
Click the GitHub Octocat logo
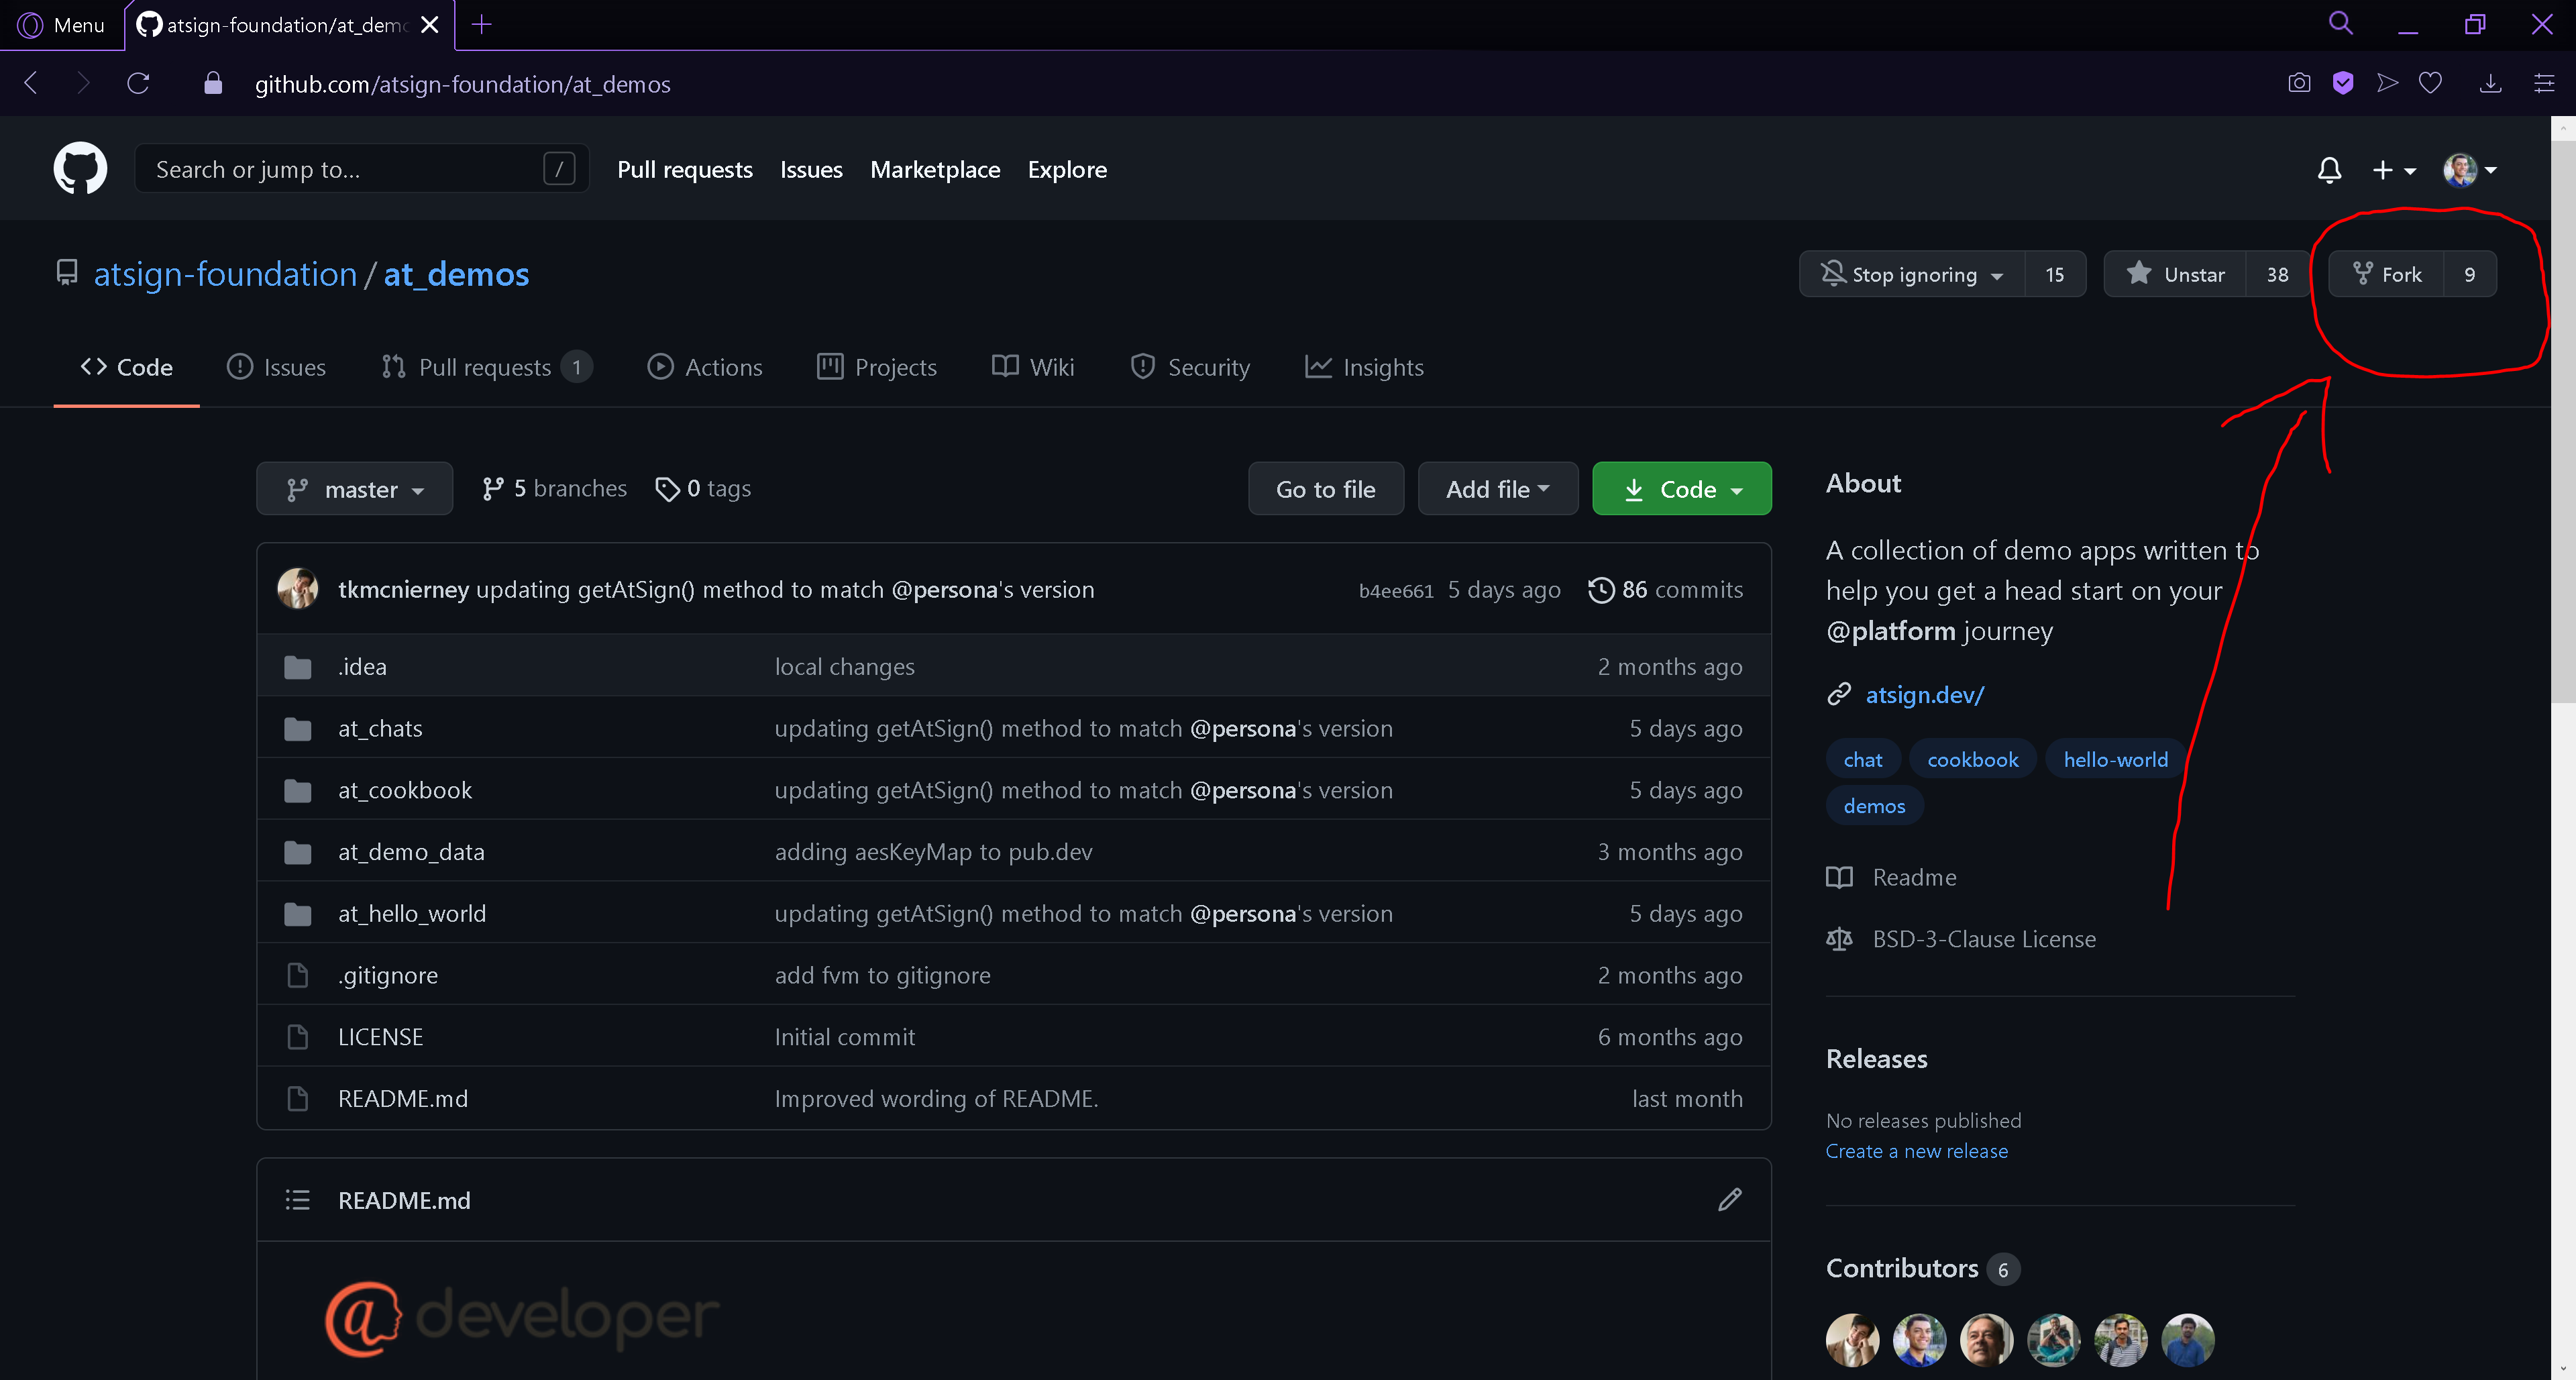pos(80,168)
